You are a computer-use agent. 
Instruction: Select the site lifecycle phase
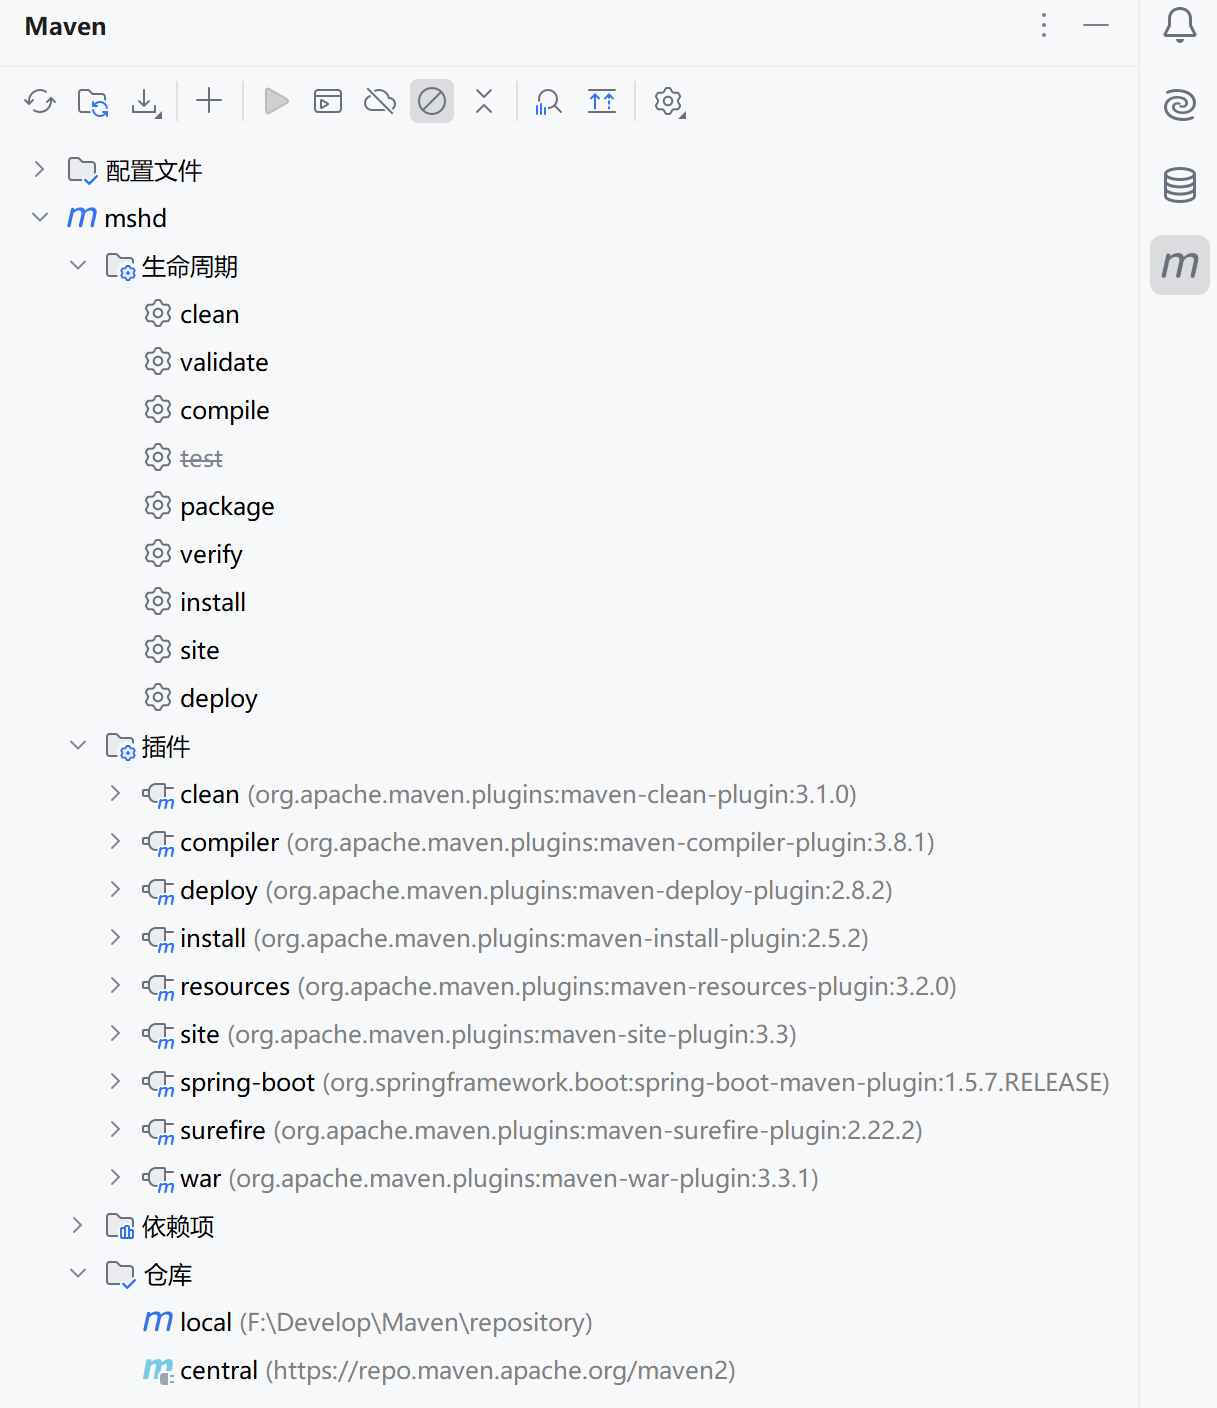pos(182,650)
